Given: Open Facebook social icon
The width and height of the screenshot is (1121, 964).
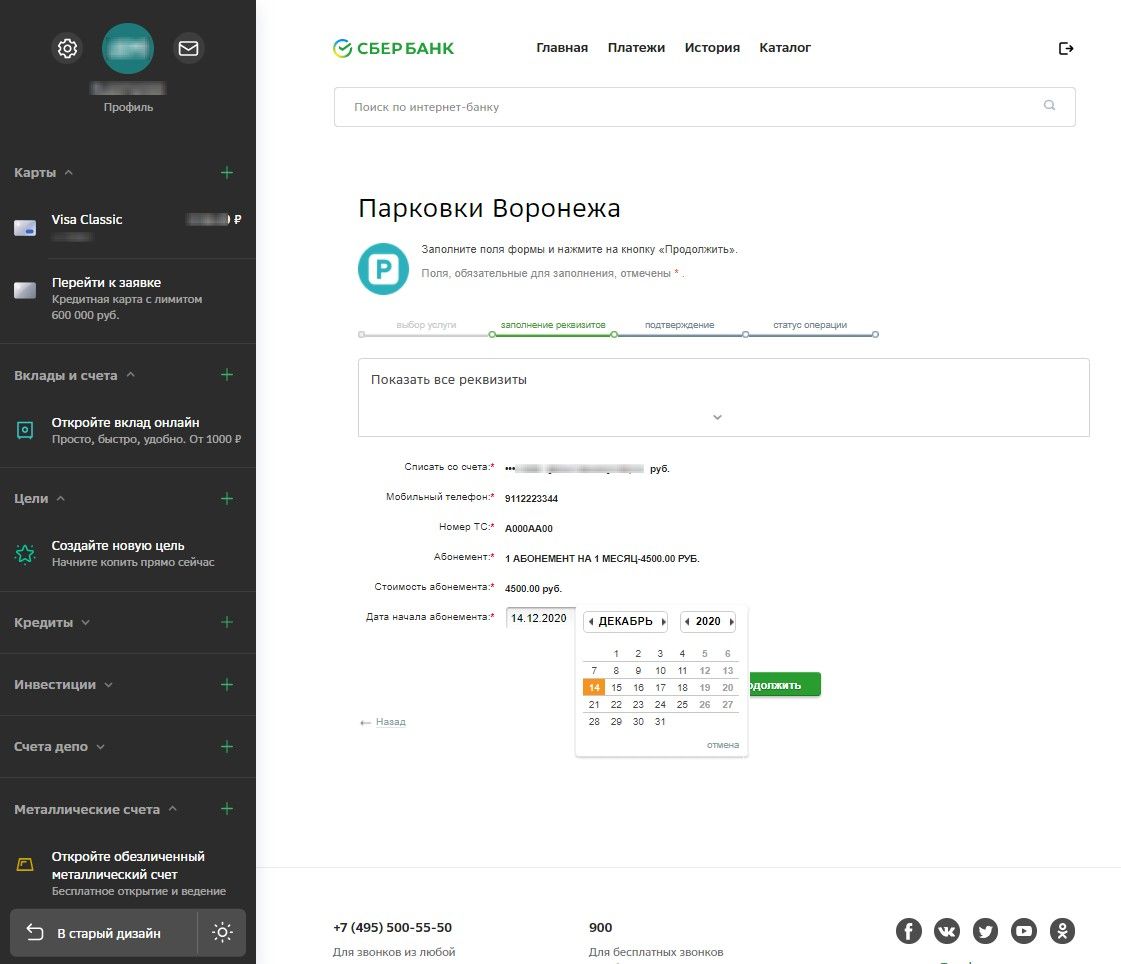Looking at the screenshot, I should pyautogui.click(x=909, y=931).
